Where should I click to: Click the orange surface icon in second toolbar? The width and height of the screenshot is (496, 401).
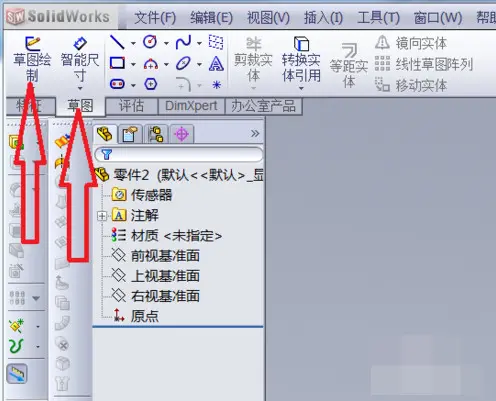point(62,141)
